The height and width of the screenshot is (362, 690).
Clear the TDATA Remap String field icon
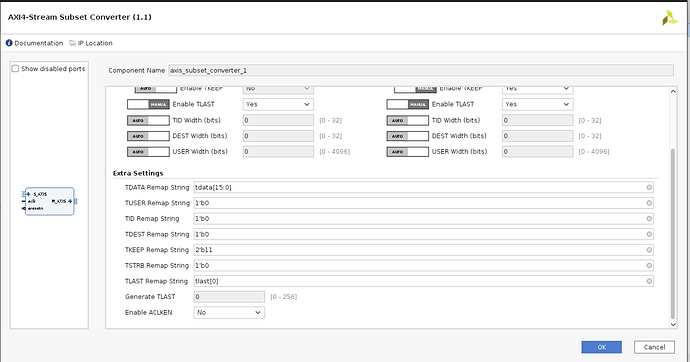pyautogui.click(x=649, y=187)
